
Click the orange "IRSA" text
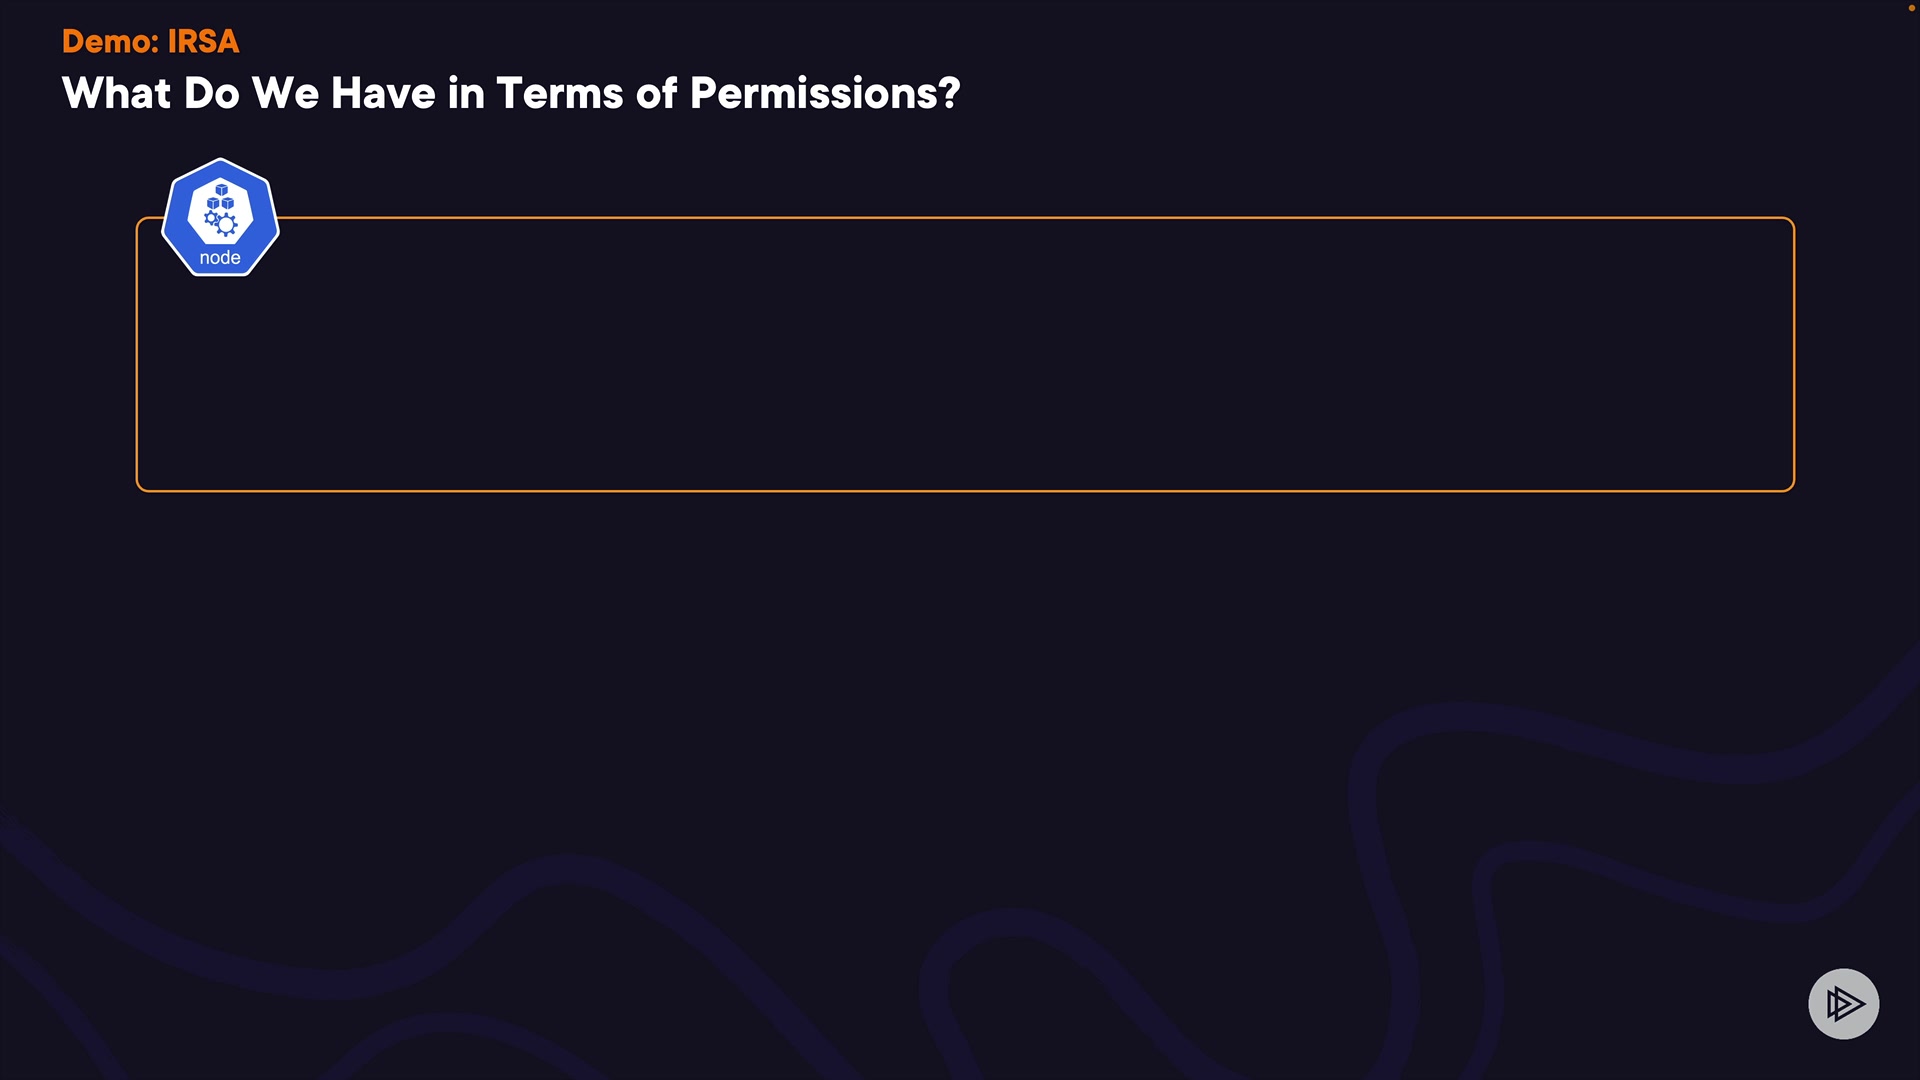203,42
